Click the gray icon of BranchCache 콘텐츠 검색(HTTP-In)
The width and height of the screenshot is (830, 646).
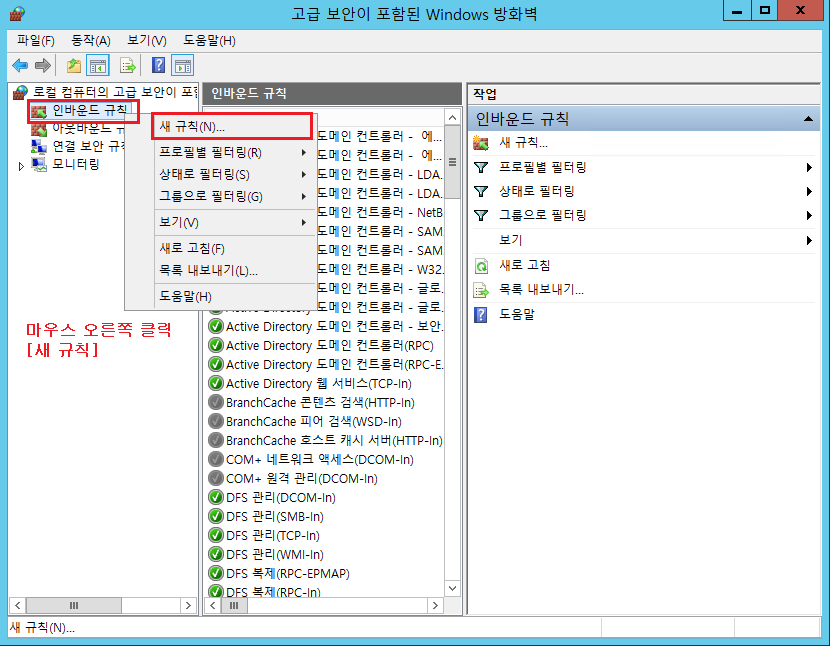pyautogui.click(x=215, y=402)
